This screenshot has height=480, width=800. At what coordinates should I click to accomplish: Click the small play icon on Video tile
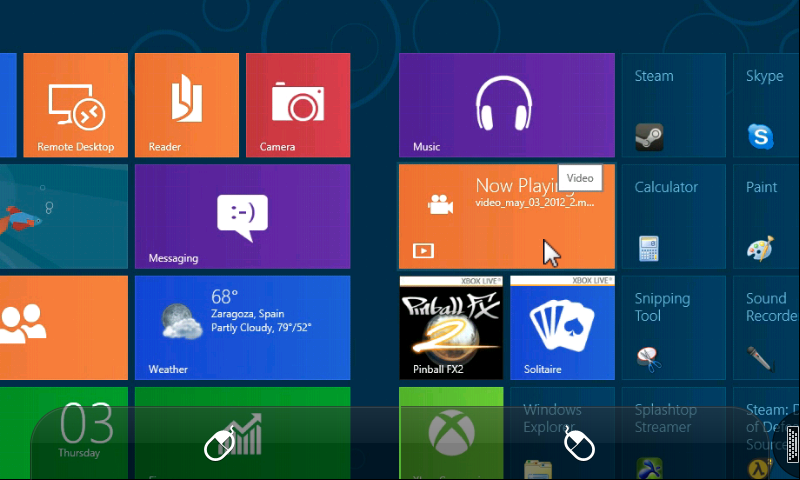(x=423, y=250)
